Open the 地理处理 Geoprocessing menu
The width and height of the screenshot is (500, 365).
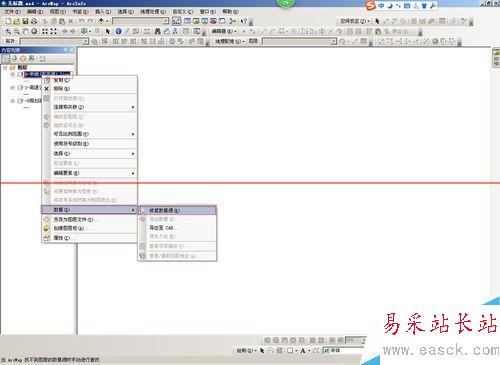click(x=153, y=11)
